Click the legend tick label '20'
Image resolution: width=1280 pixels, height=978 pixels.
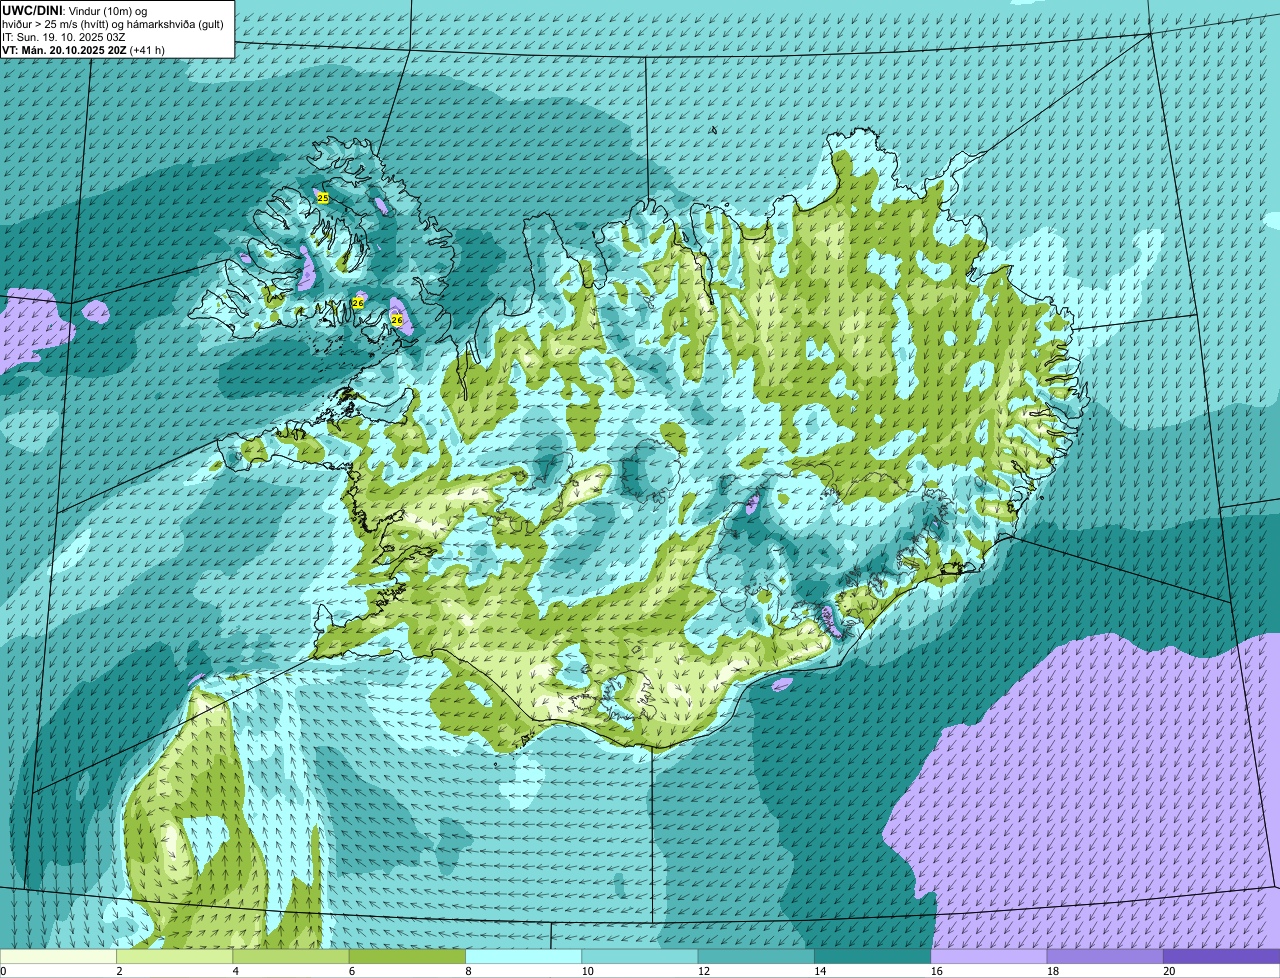pos(1169,971)
